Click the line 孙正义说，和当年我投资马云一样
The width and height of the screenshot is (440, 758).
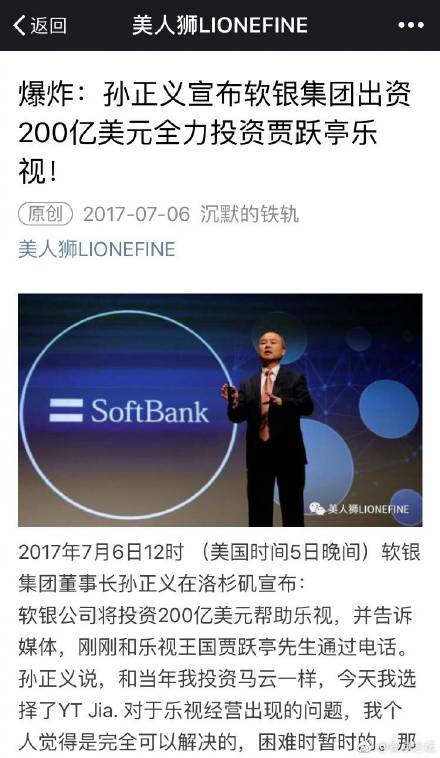(x=168, y=679)
